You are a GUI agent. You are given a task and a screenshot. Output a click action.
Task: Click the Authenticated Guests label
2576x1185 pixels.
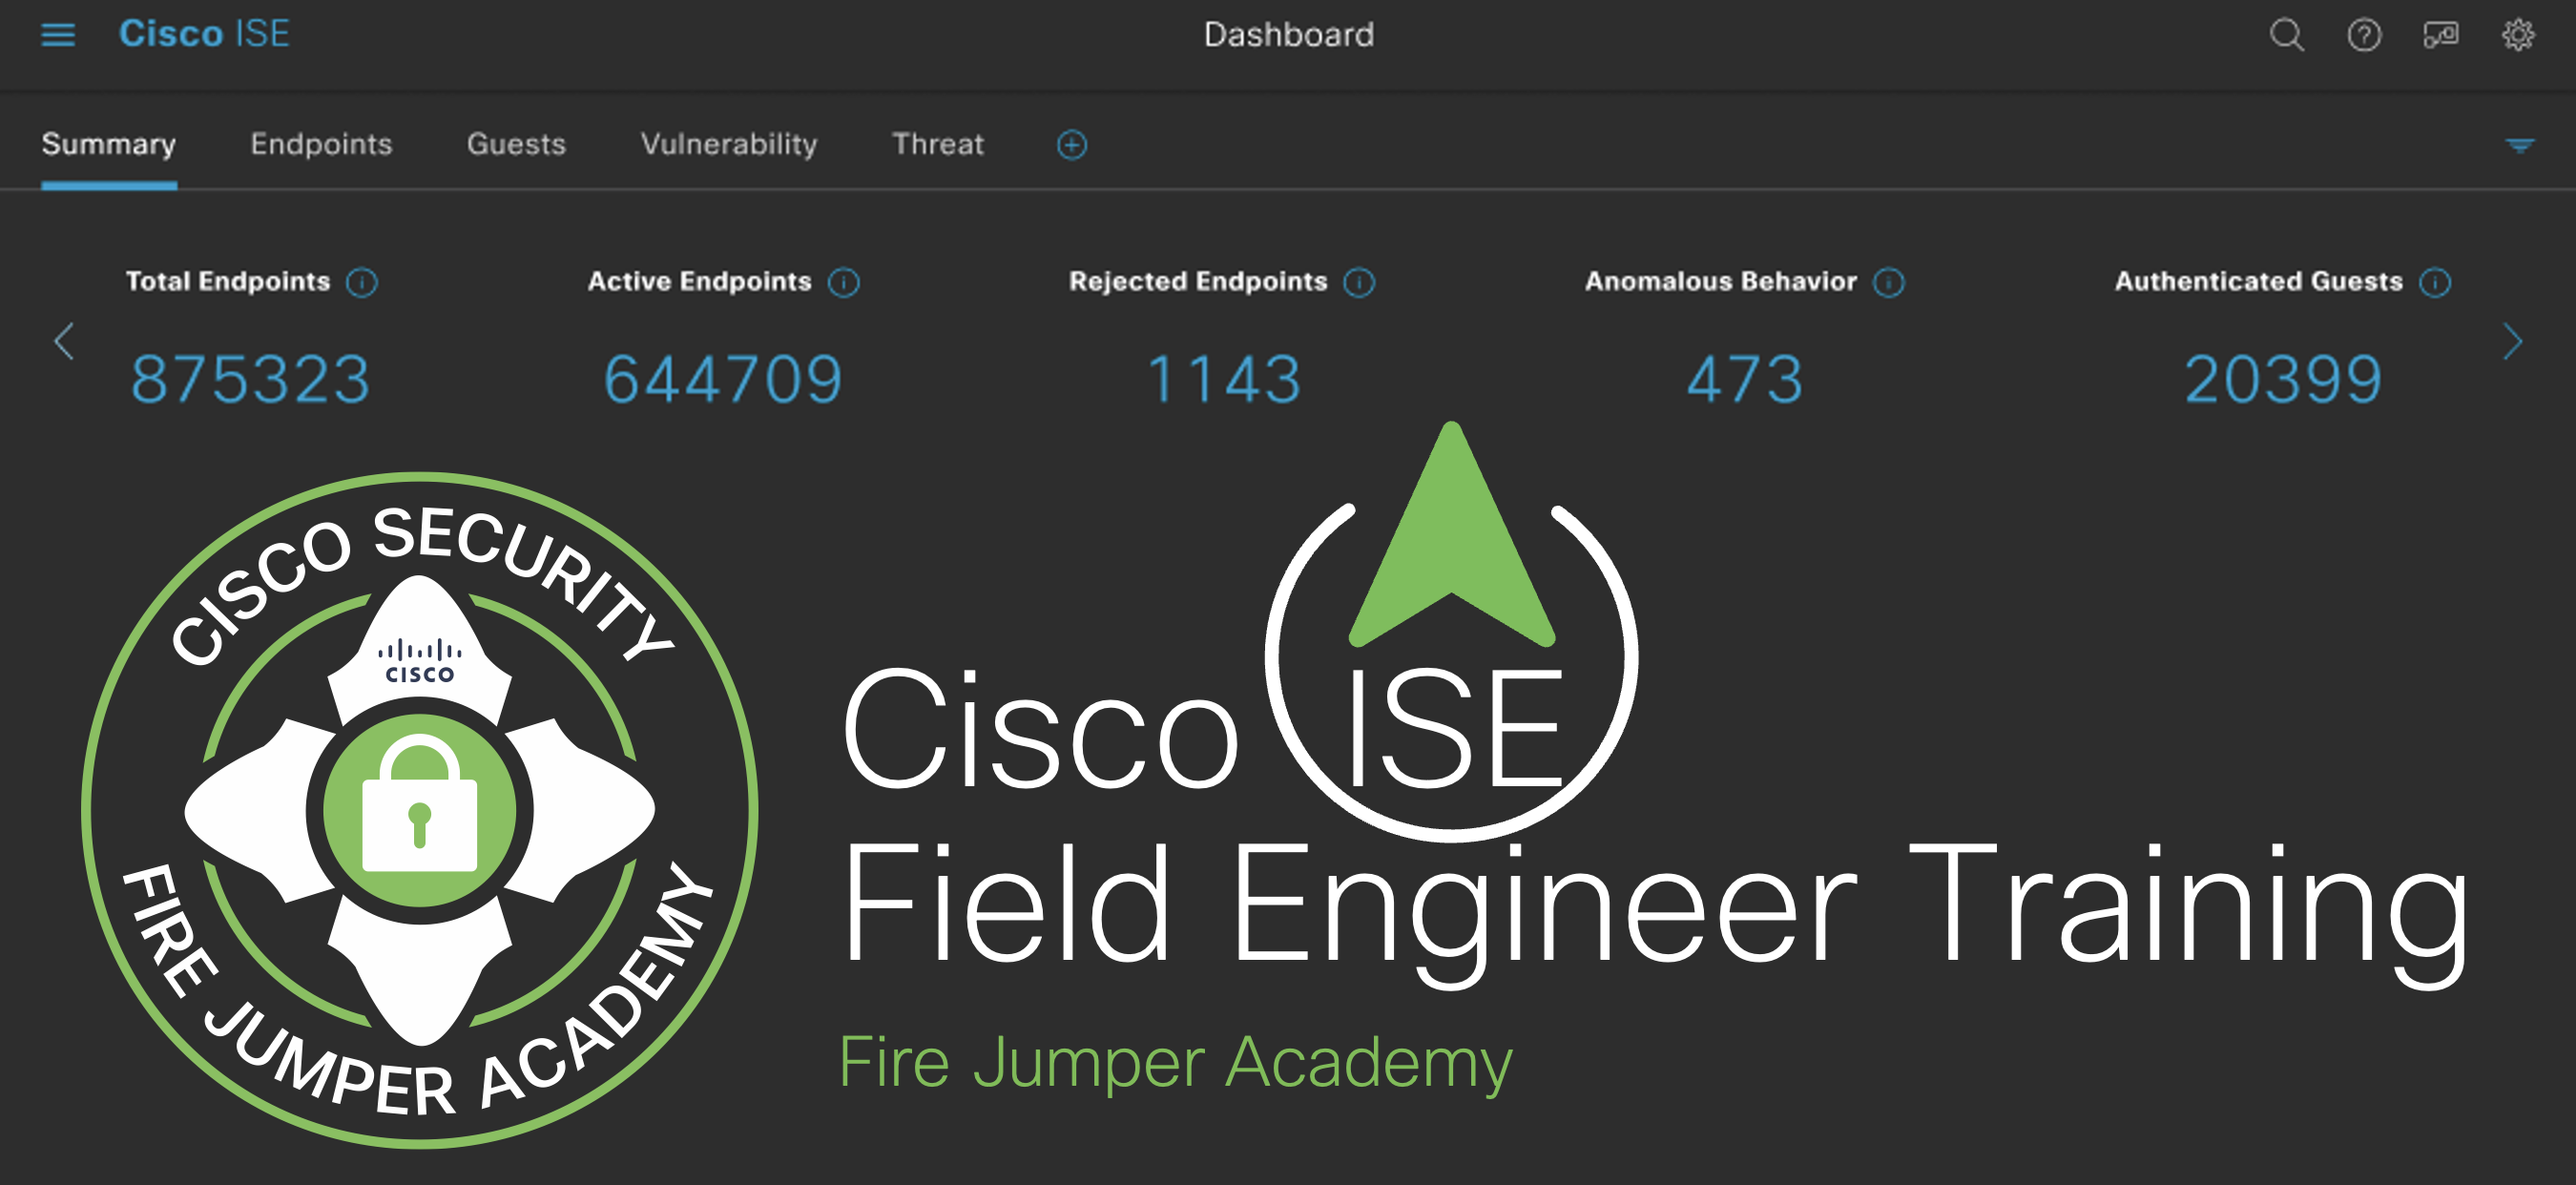2259,282
